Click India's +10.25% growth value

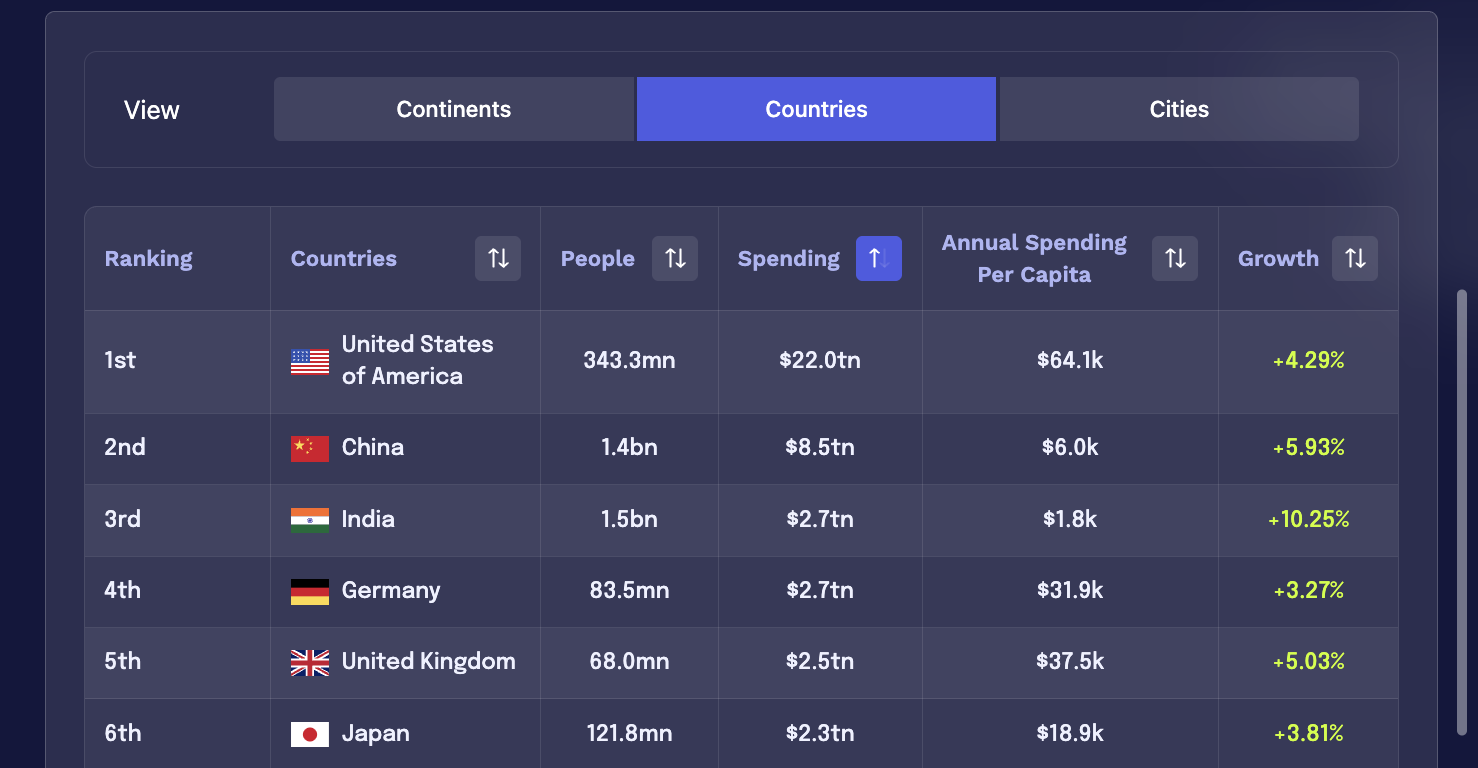[1308, 519]
